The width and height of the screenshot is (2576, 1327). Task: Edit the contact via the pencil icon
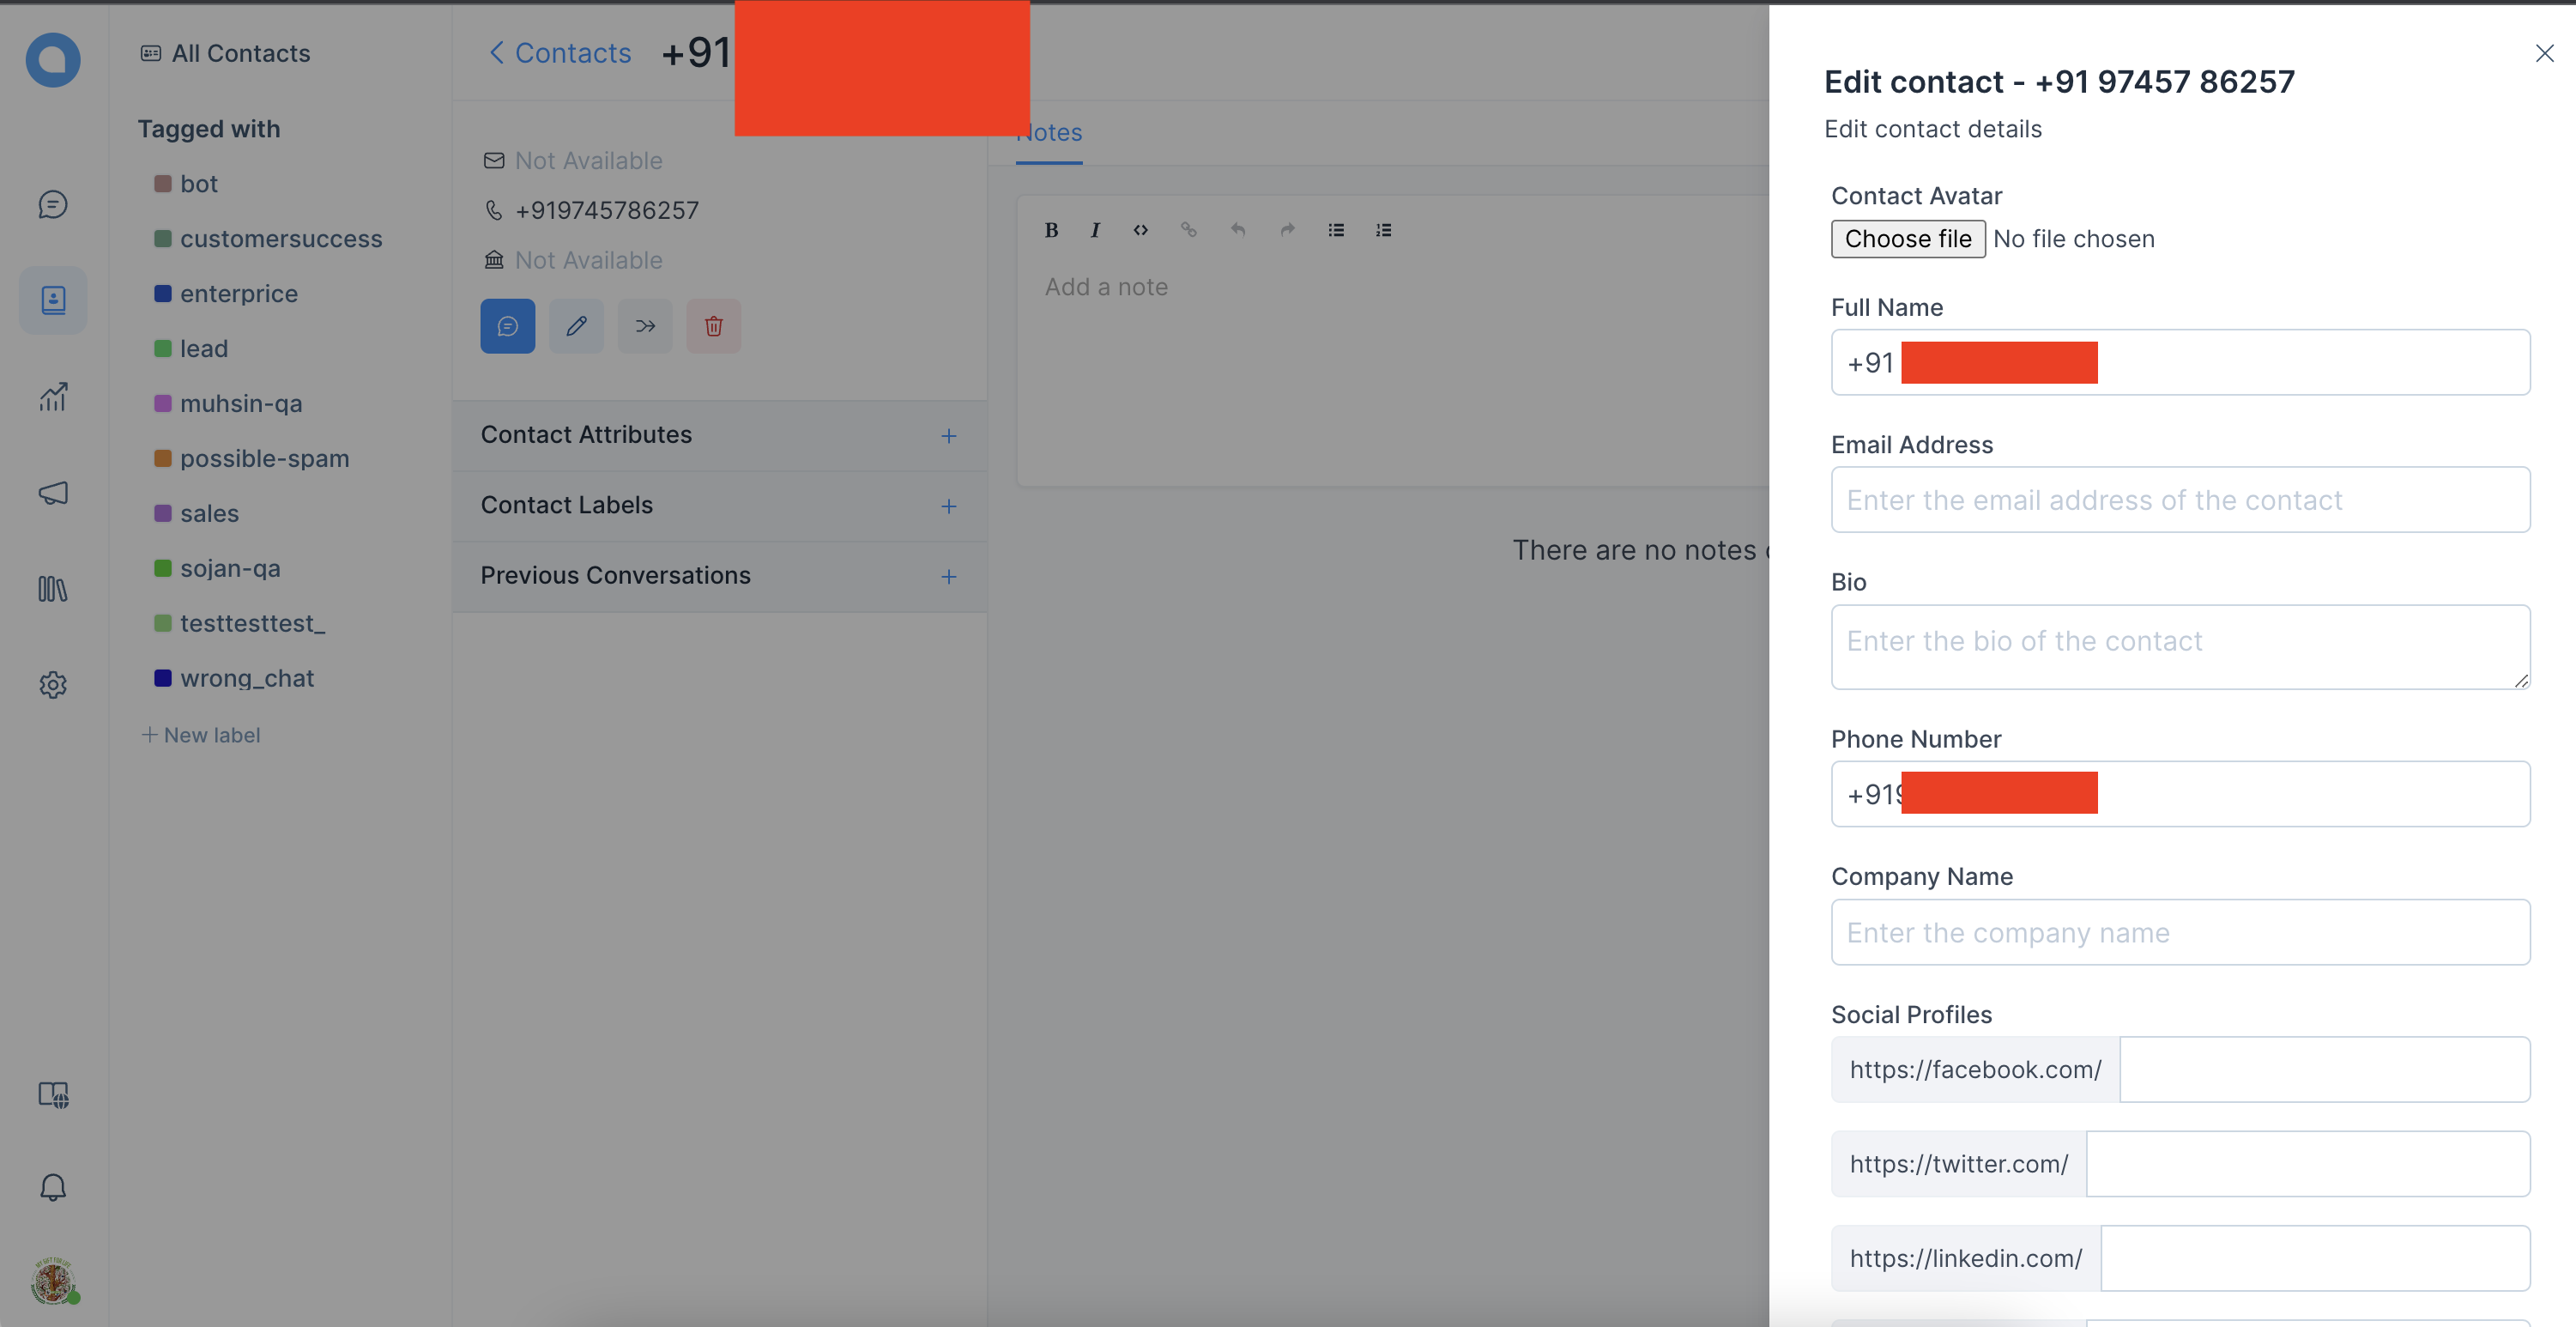tap(576, 326)
